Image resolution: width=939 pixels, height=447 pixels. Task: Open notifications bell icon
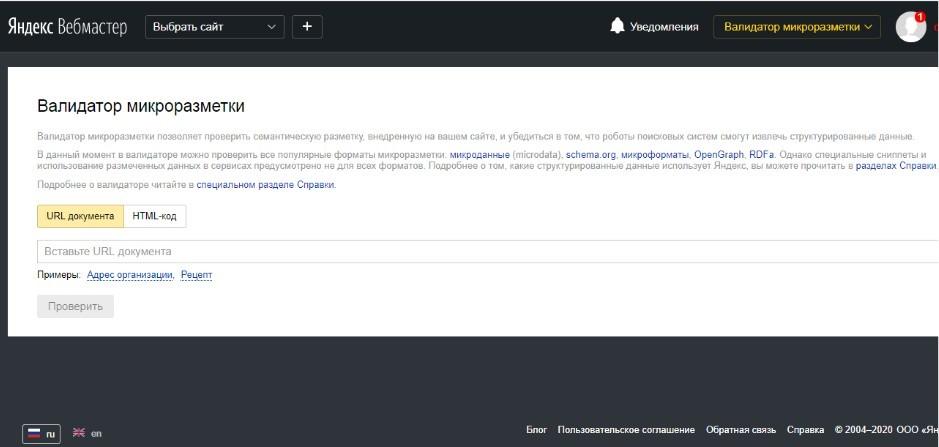617,27
